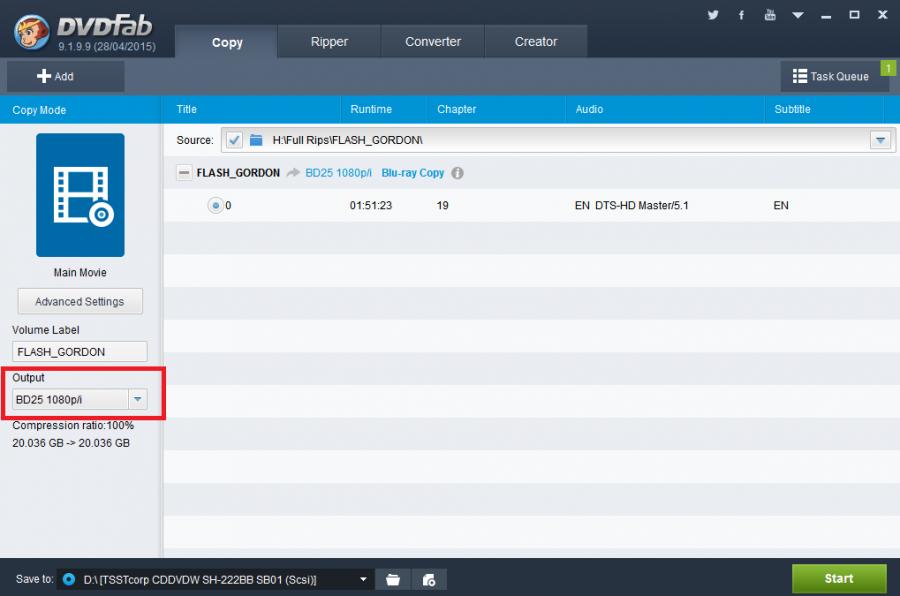Click the Chapter column header

click(x=456, y=109)
